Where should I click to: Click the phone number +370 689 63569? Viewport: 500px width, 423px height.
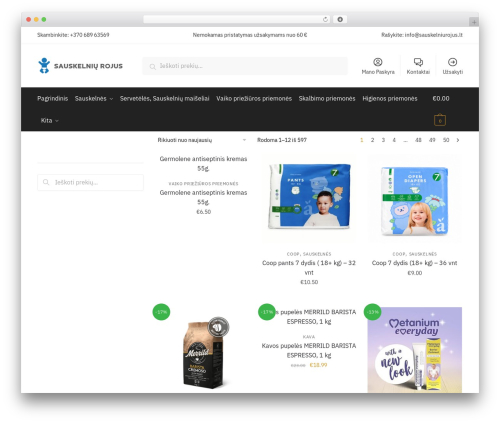pos(89,35)
